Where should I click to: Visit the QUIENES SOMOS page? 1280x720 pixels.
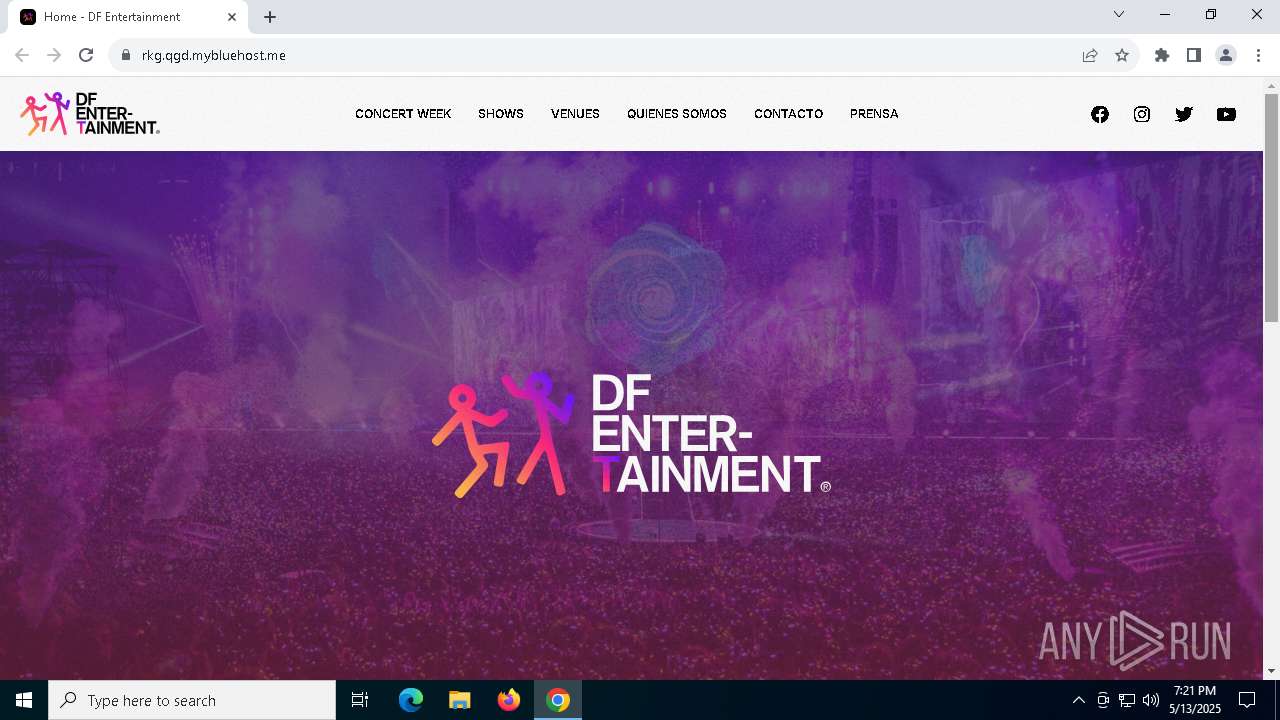(677, 114)
